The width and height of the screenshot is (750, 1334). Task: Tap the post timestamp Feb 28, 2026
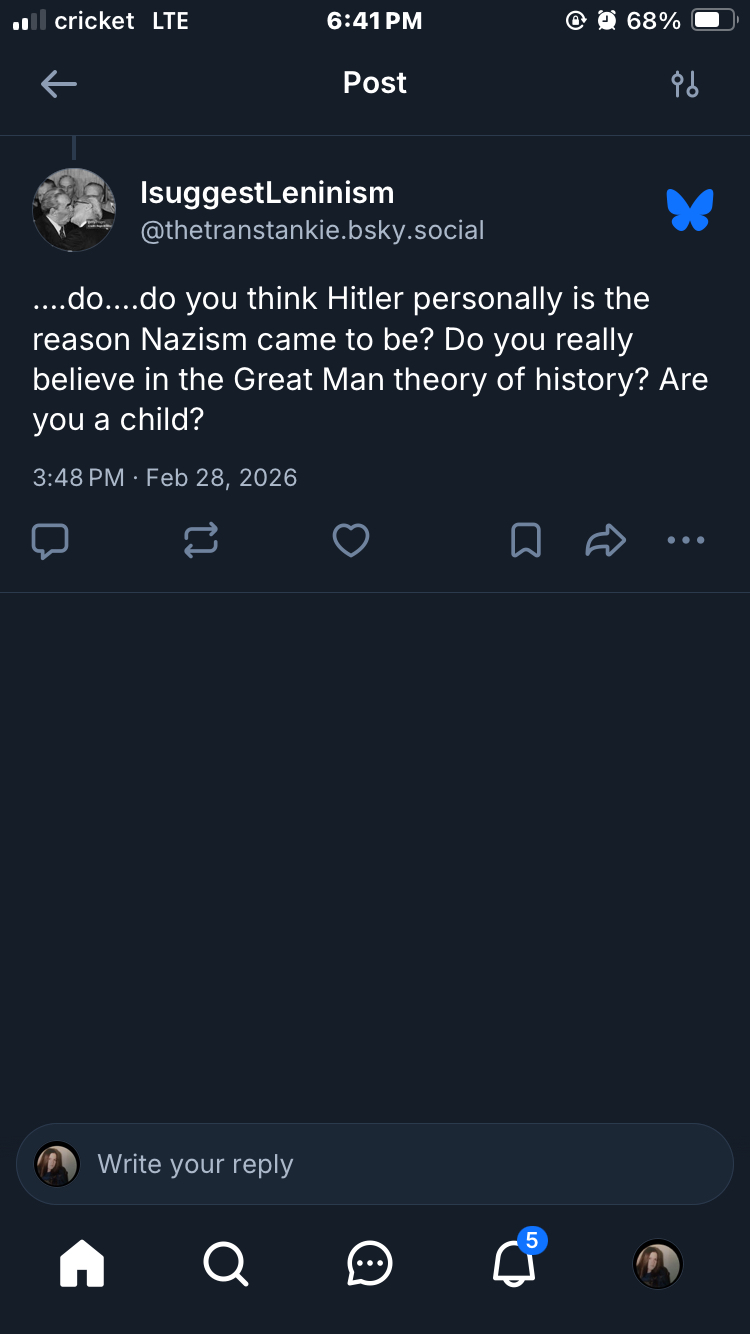point(165,477)
